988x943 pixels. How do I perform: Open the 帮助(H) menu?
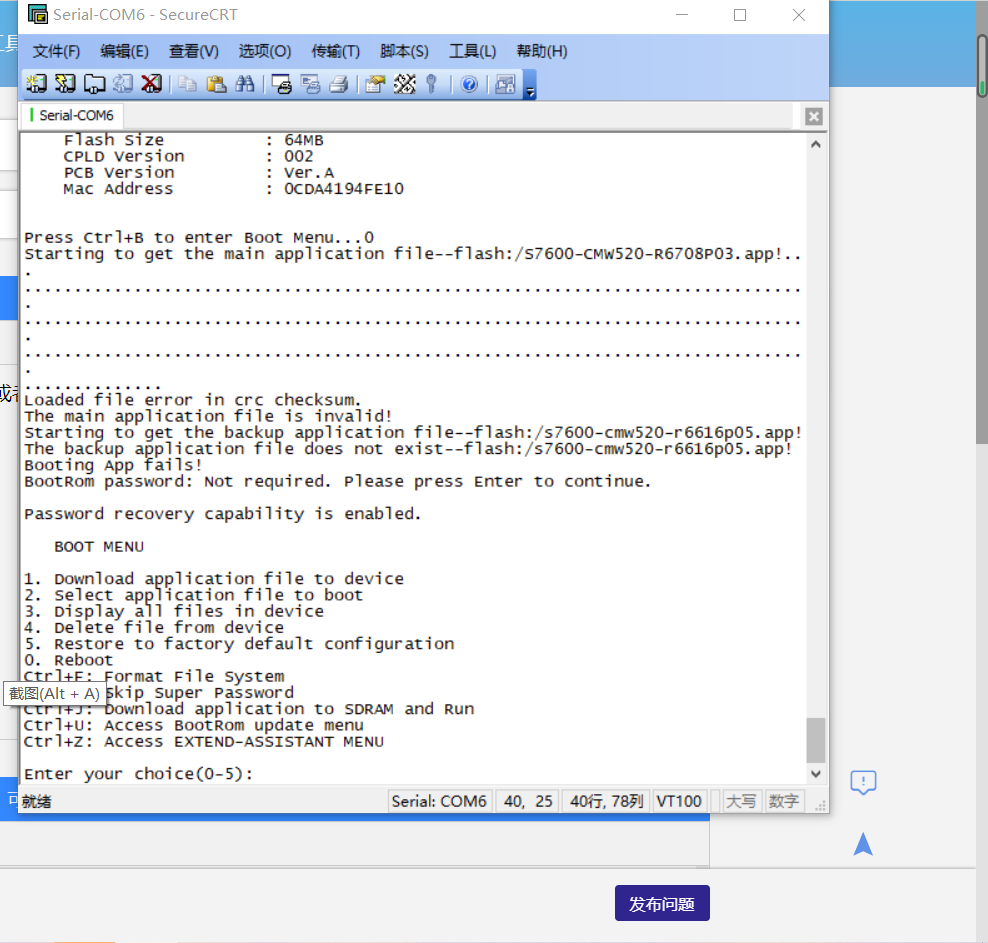pos(542,51)
